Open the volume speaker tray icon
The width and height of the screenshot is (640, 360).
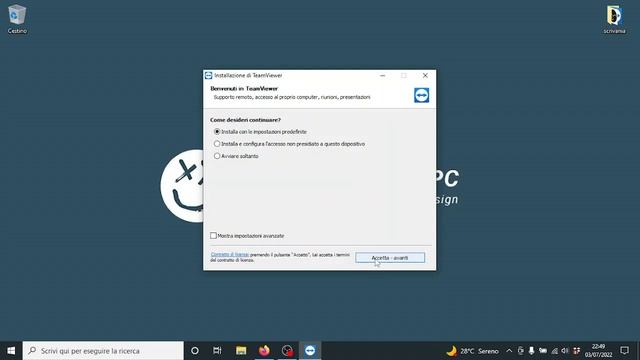[x=565, y=351]
